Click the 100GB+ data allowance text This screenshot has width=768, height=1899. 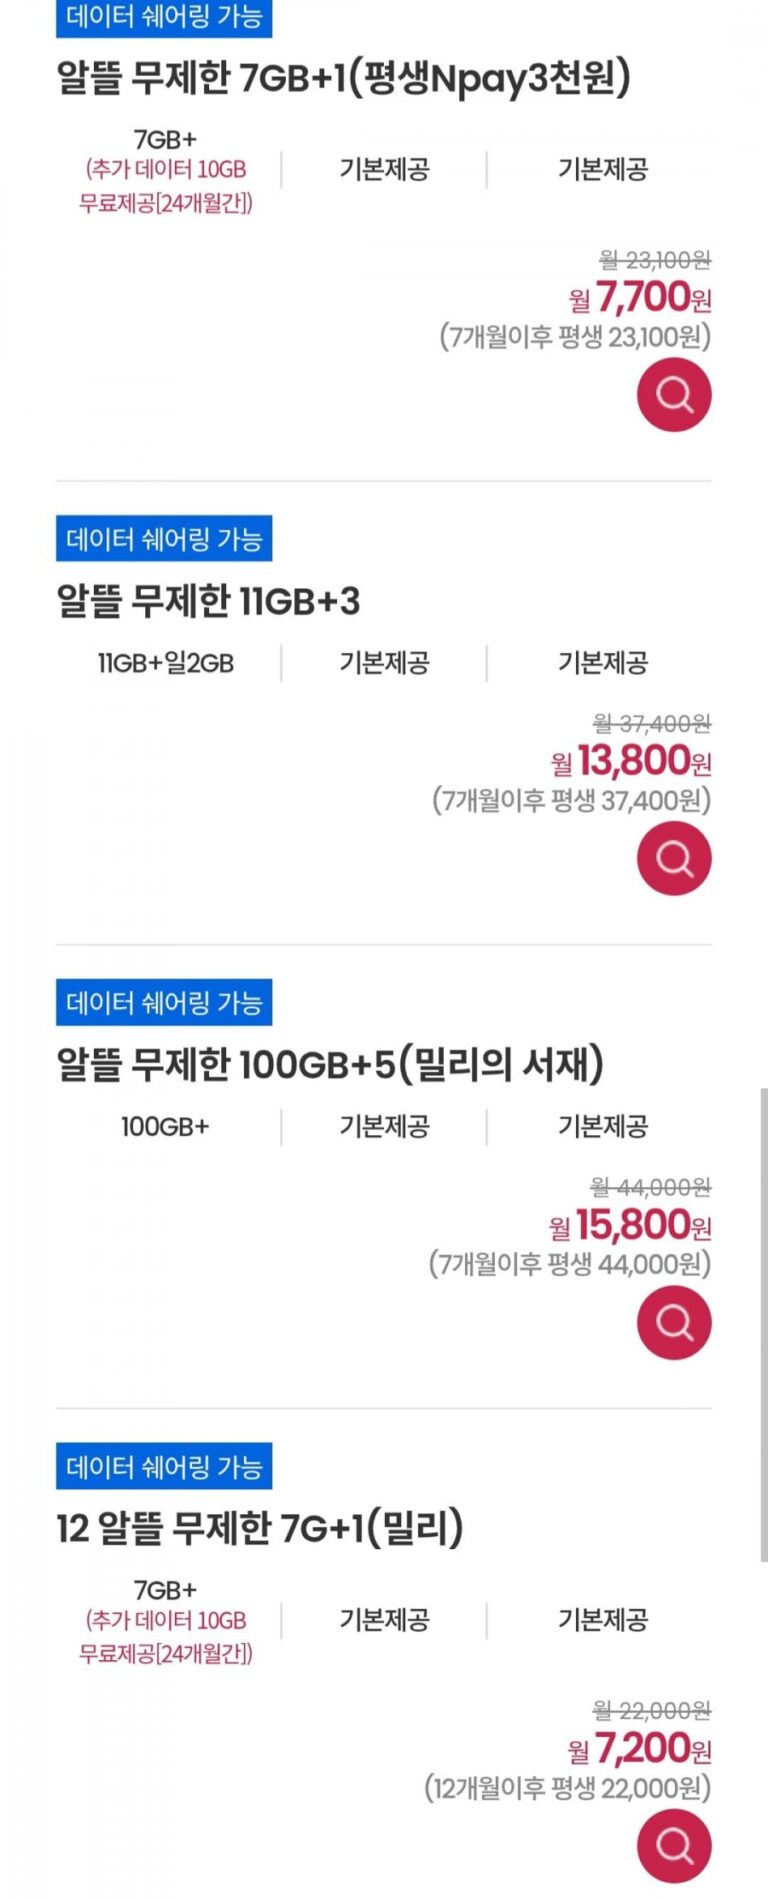tap(165, 1127)
